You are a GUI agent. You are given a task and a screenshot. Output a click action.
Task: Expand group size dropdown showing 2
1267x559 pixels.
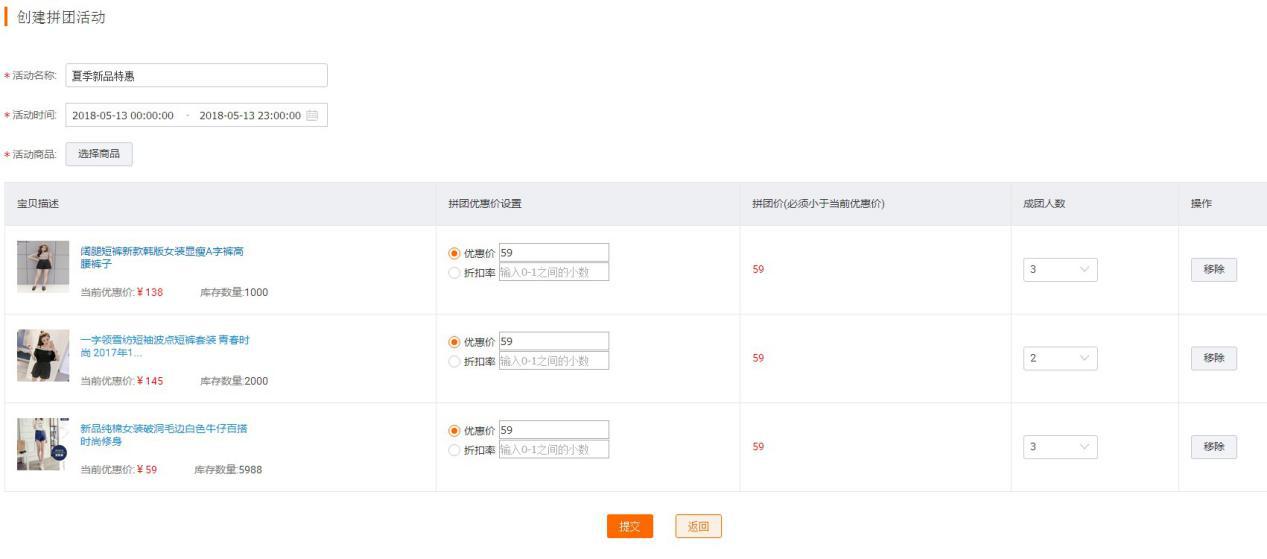click(x=1059, y=358)
